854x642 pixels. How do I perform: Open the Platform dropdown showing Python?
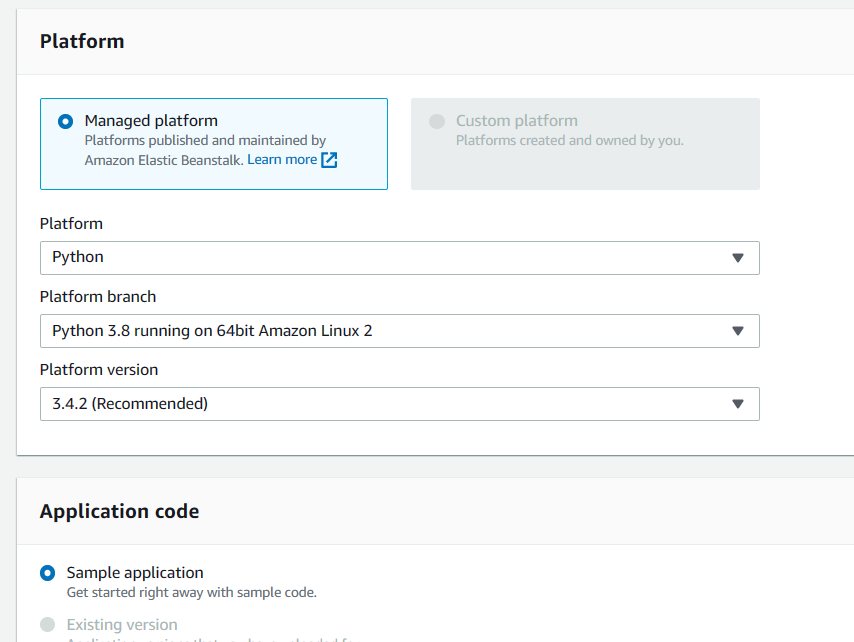399,258
